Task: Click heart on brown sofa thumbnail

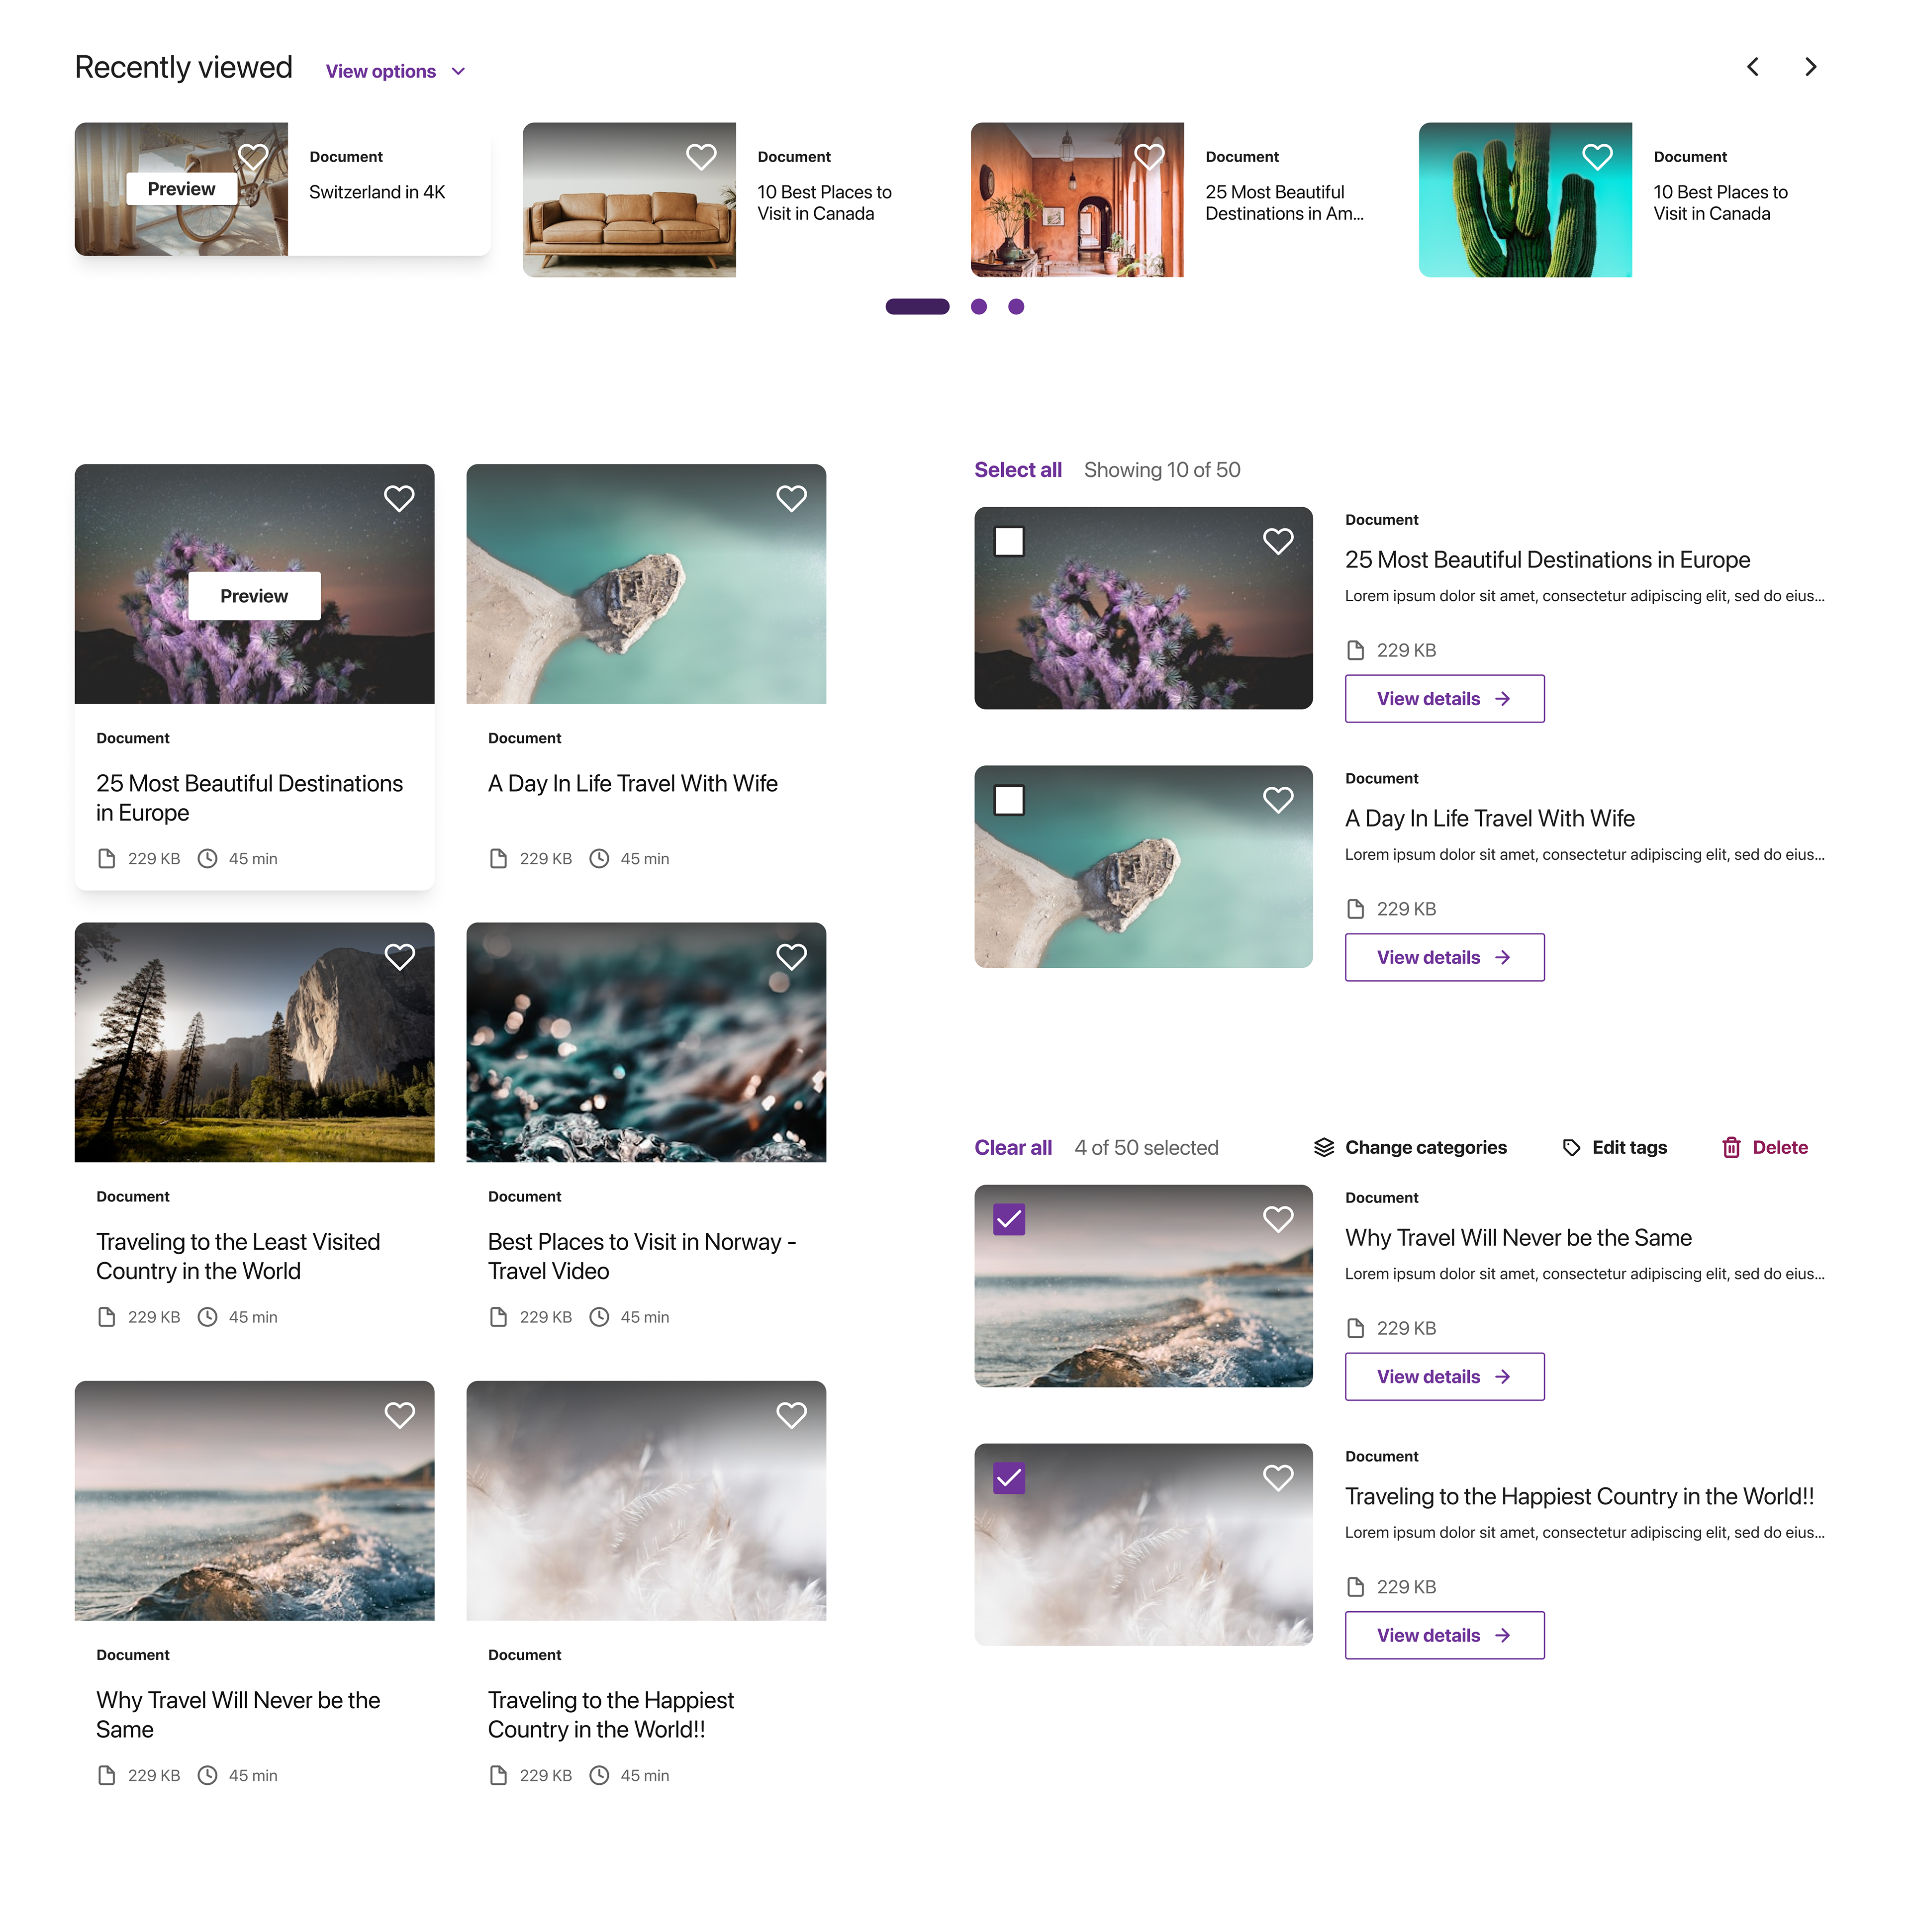Action: [x=701, y=157]
